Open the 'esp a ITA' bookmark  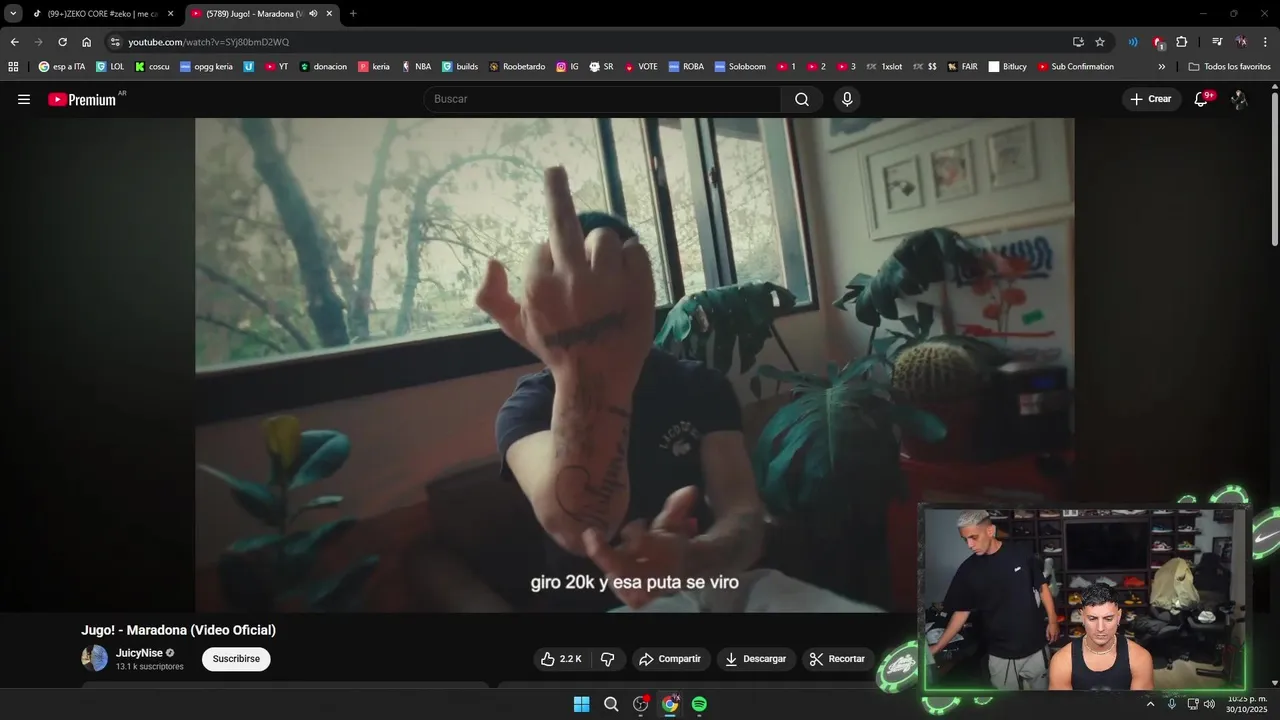click(62, 67)
